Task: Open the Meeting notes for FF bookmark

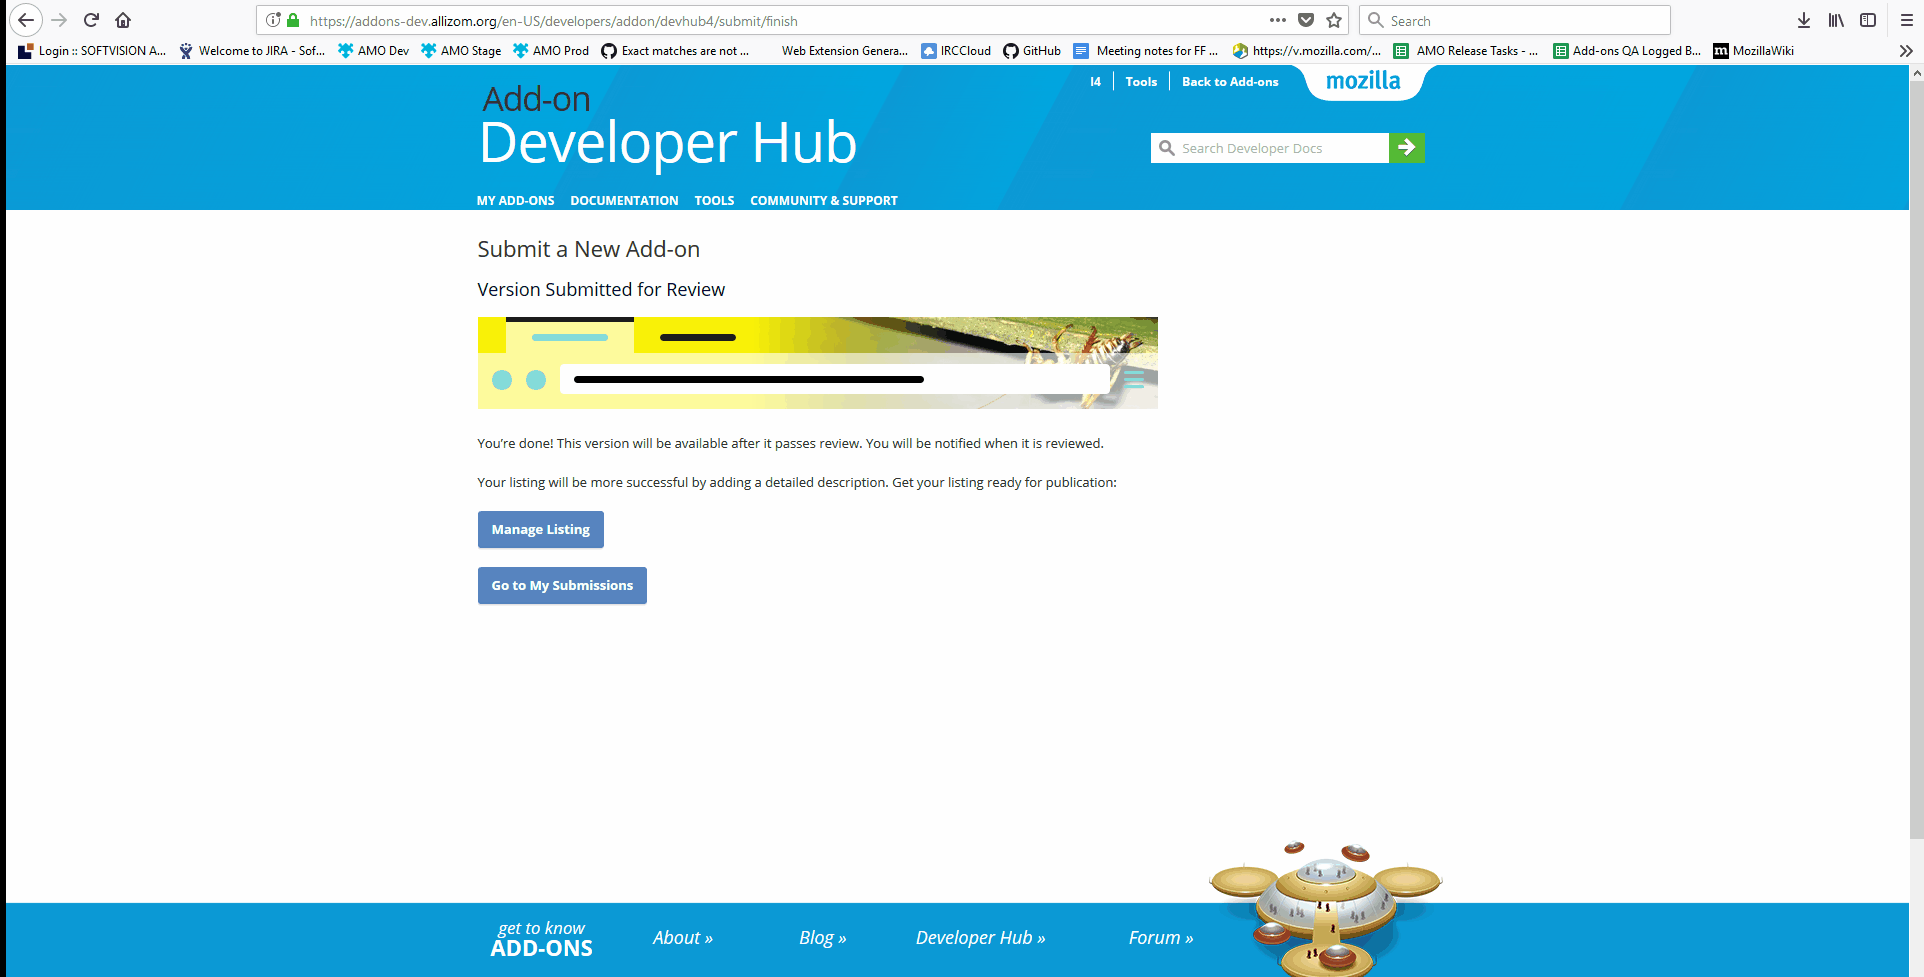Action: pos(1146,51)
